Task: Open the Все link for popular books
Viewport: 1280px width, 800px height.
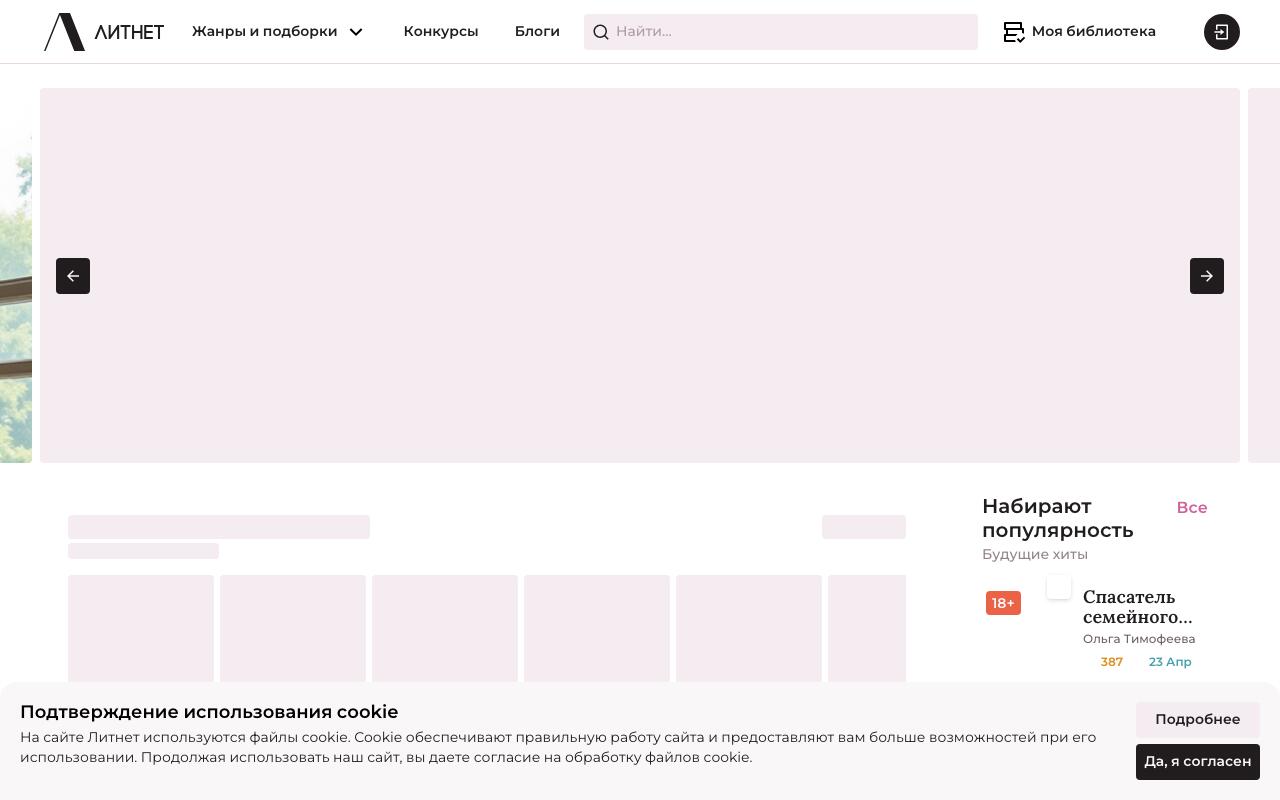Action: pos(1192,508)
